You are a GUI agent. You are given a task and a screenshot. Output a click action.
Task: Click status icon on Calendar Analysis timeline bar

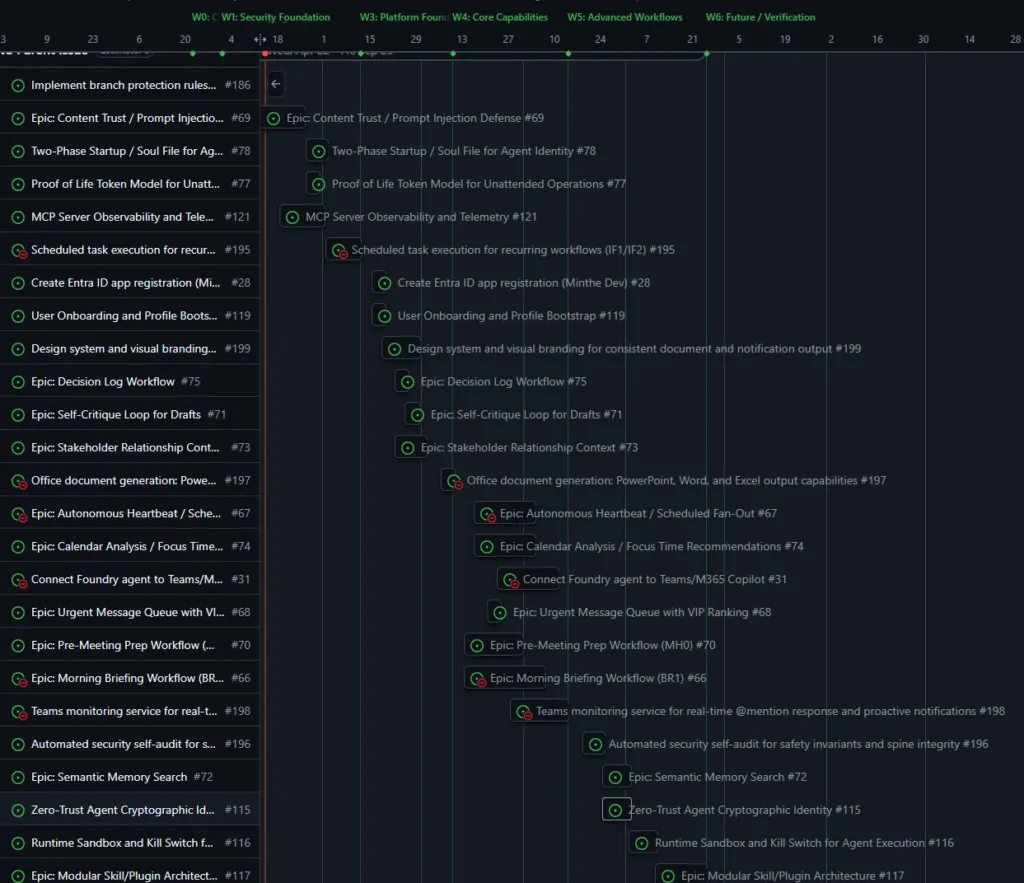click(487, 547)
